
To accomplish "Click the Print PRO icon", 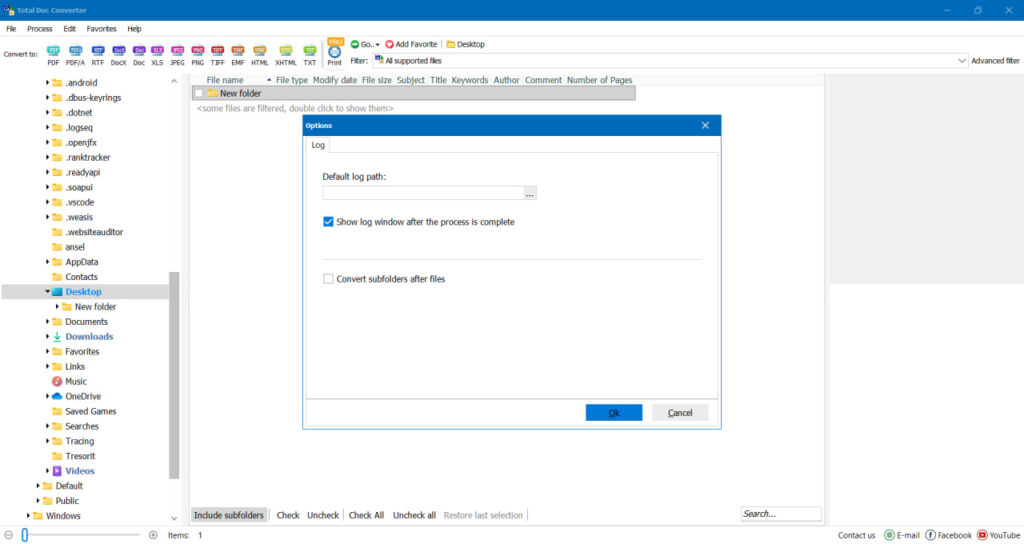I will (334, 52).
